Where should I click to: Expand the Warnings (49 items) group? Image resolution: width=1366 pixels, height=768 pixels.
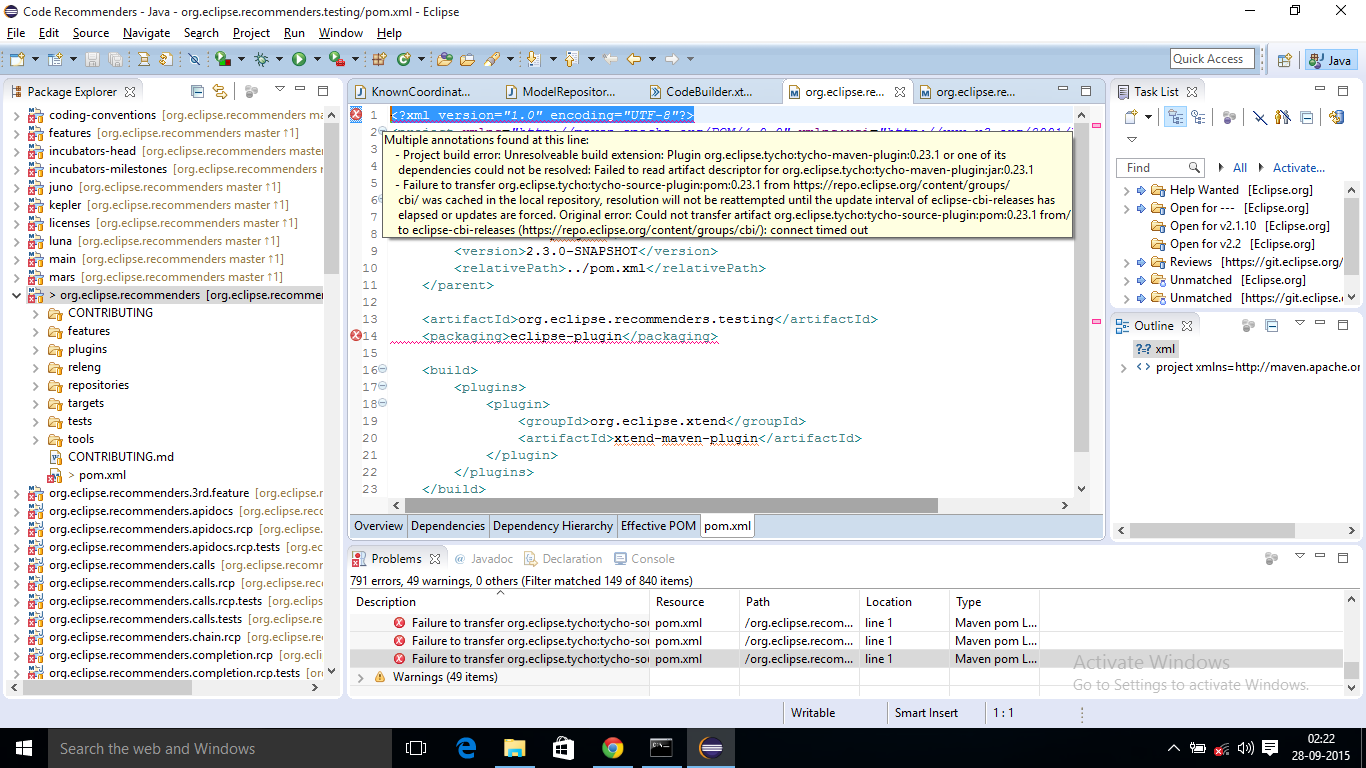coord(361,677)
